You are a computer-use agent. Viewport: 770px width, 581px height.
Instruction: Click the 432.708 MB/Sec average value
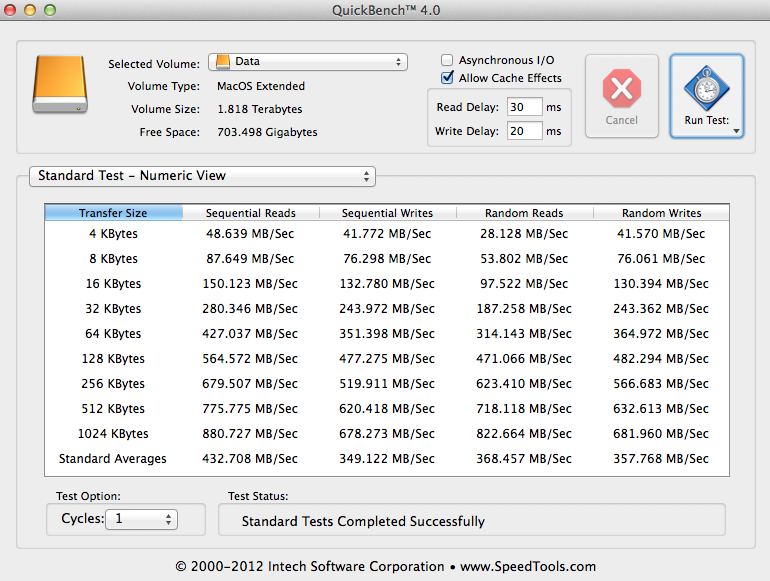tap(250, 459)
